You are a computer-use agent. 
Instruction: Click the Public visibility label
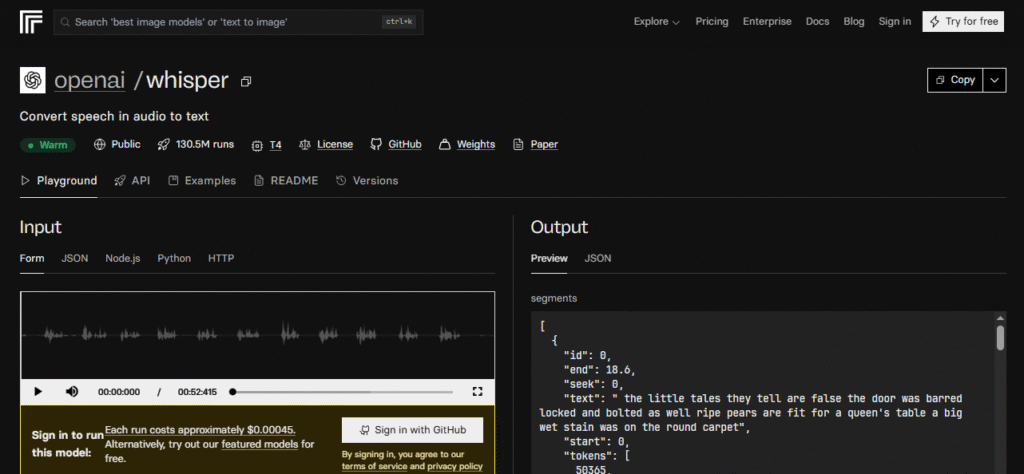(x=118, y=145)
